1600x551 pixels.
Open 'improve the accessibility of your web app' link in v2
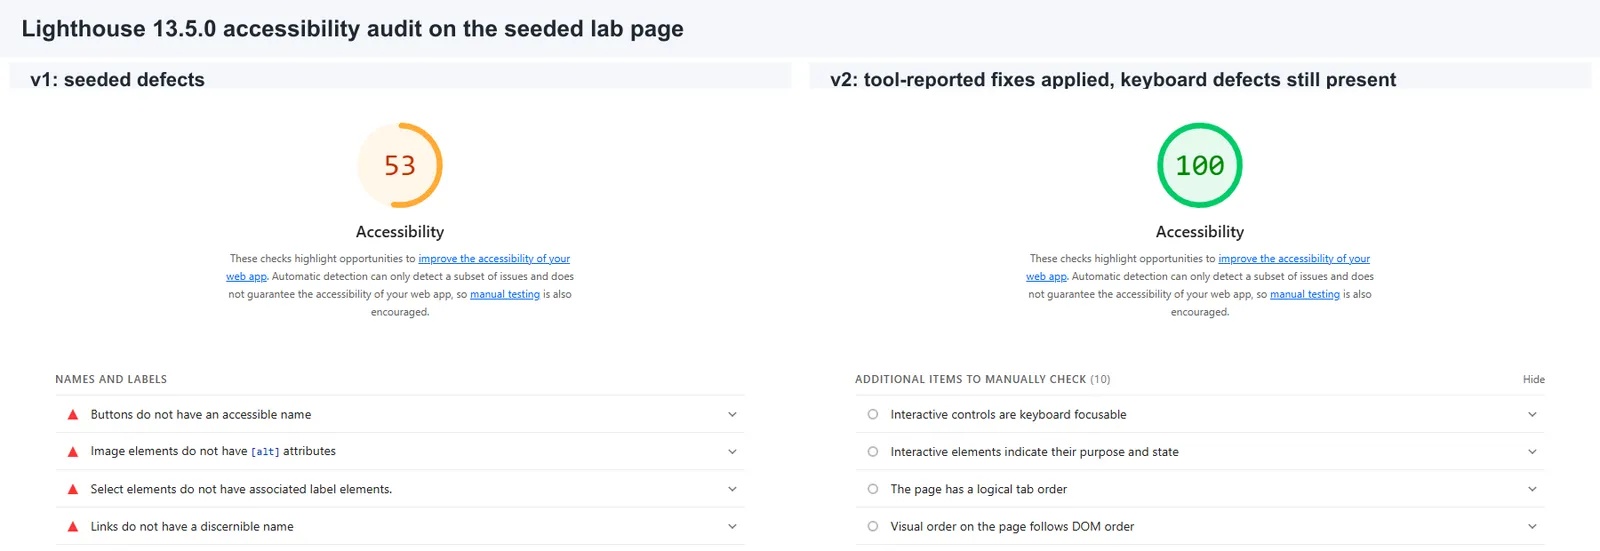click(1294, 259)
